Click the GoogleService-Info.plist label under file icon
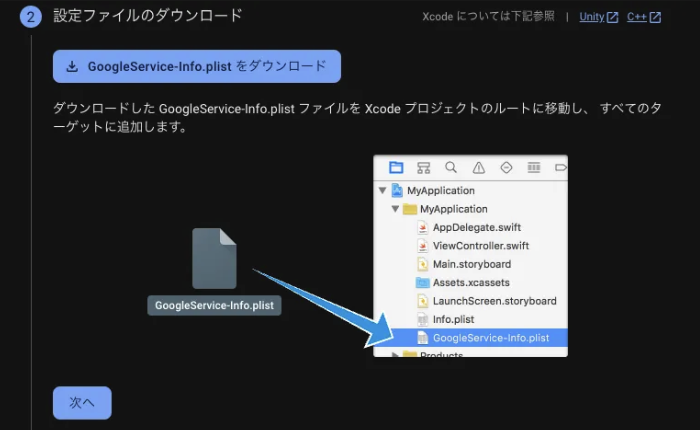 (214, 305)
